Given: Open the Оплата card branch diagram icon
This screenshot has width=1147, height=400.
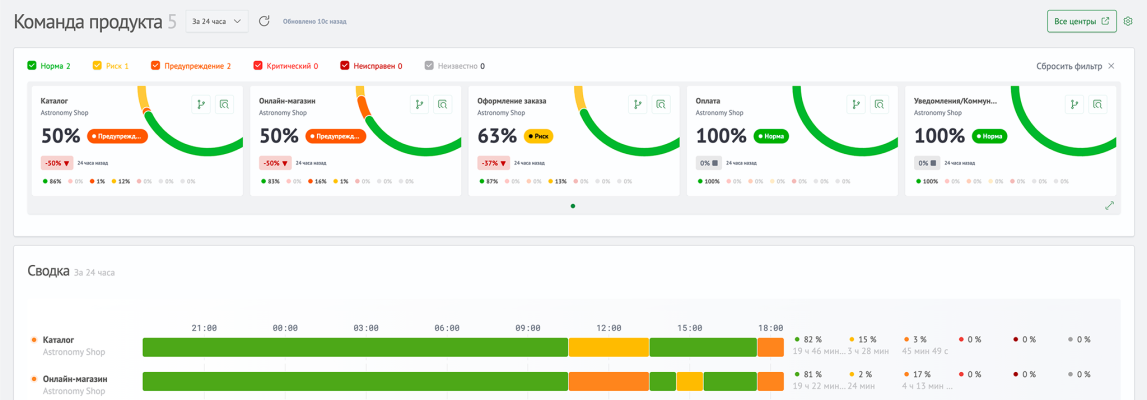Looking at the screenshot, I should point(856,105).
